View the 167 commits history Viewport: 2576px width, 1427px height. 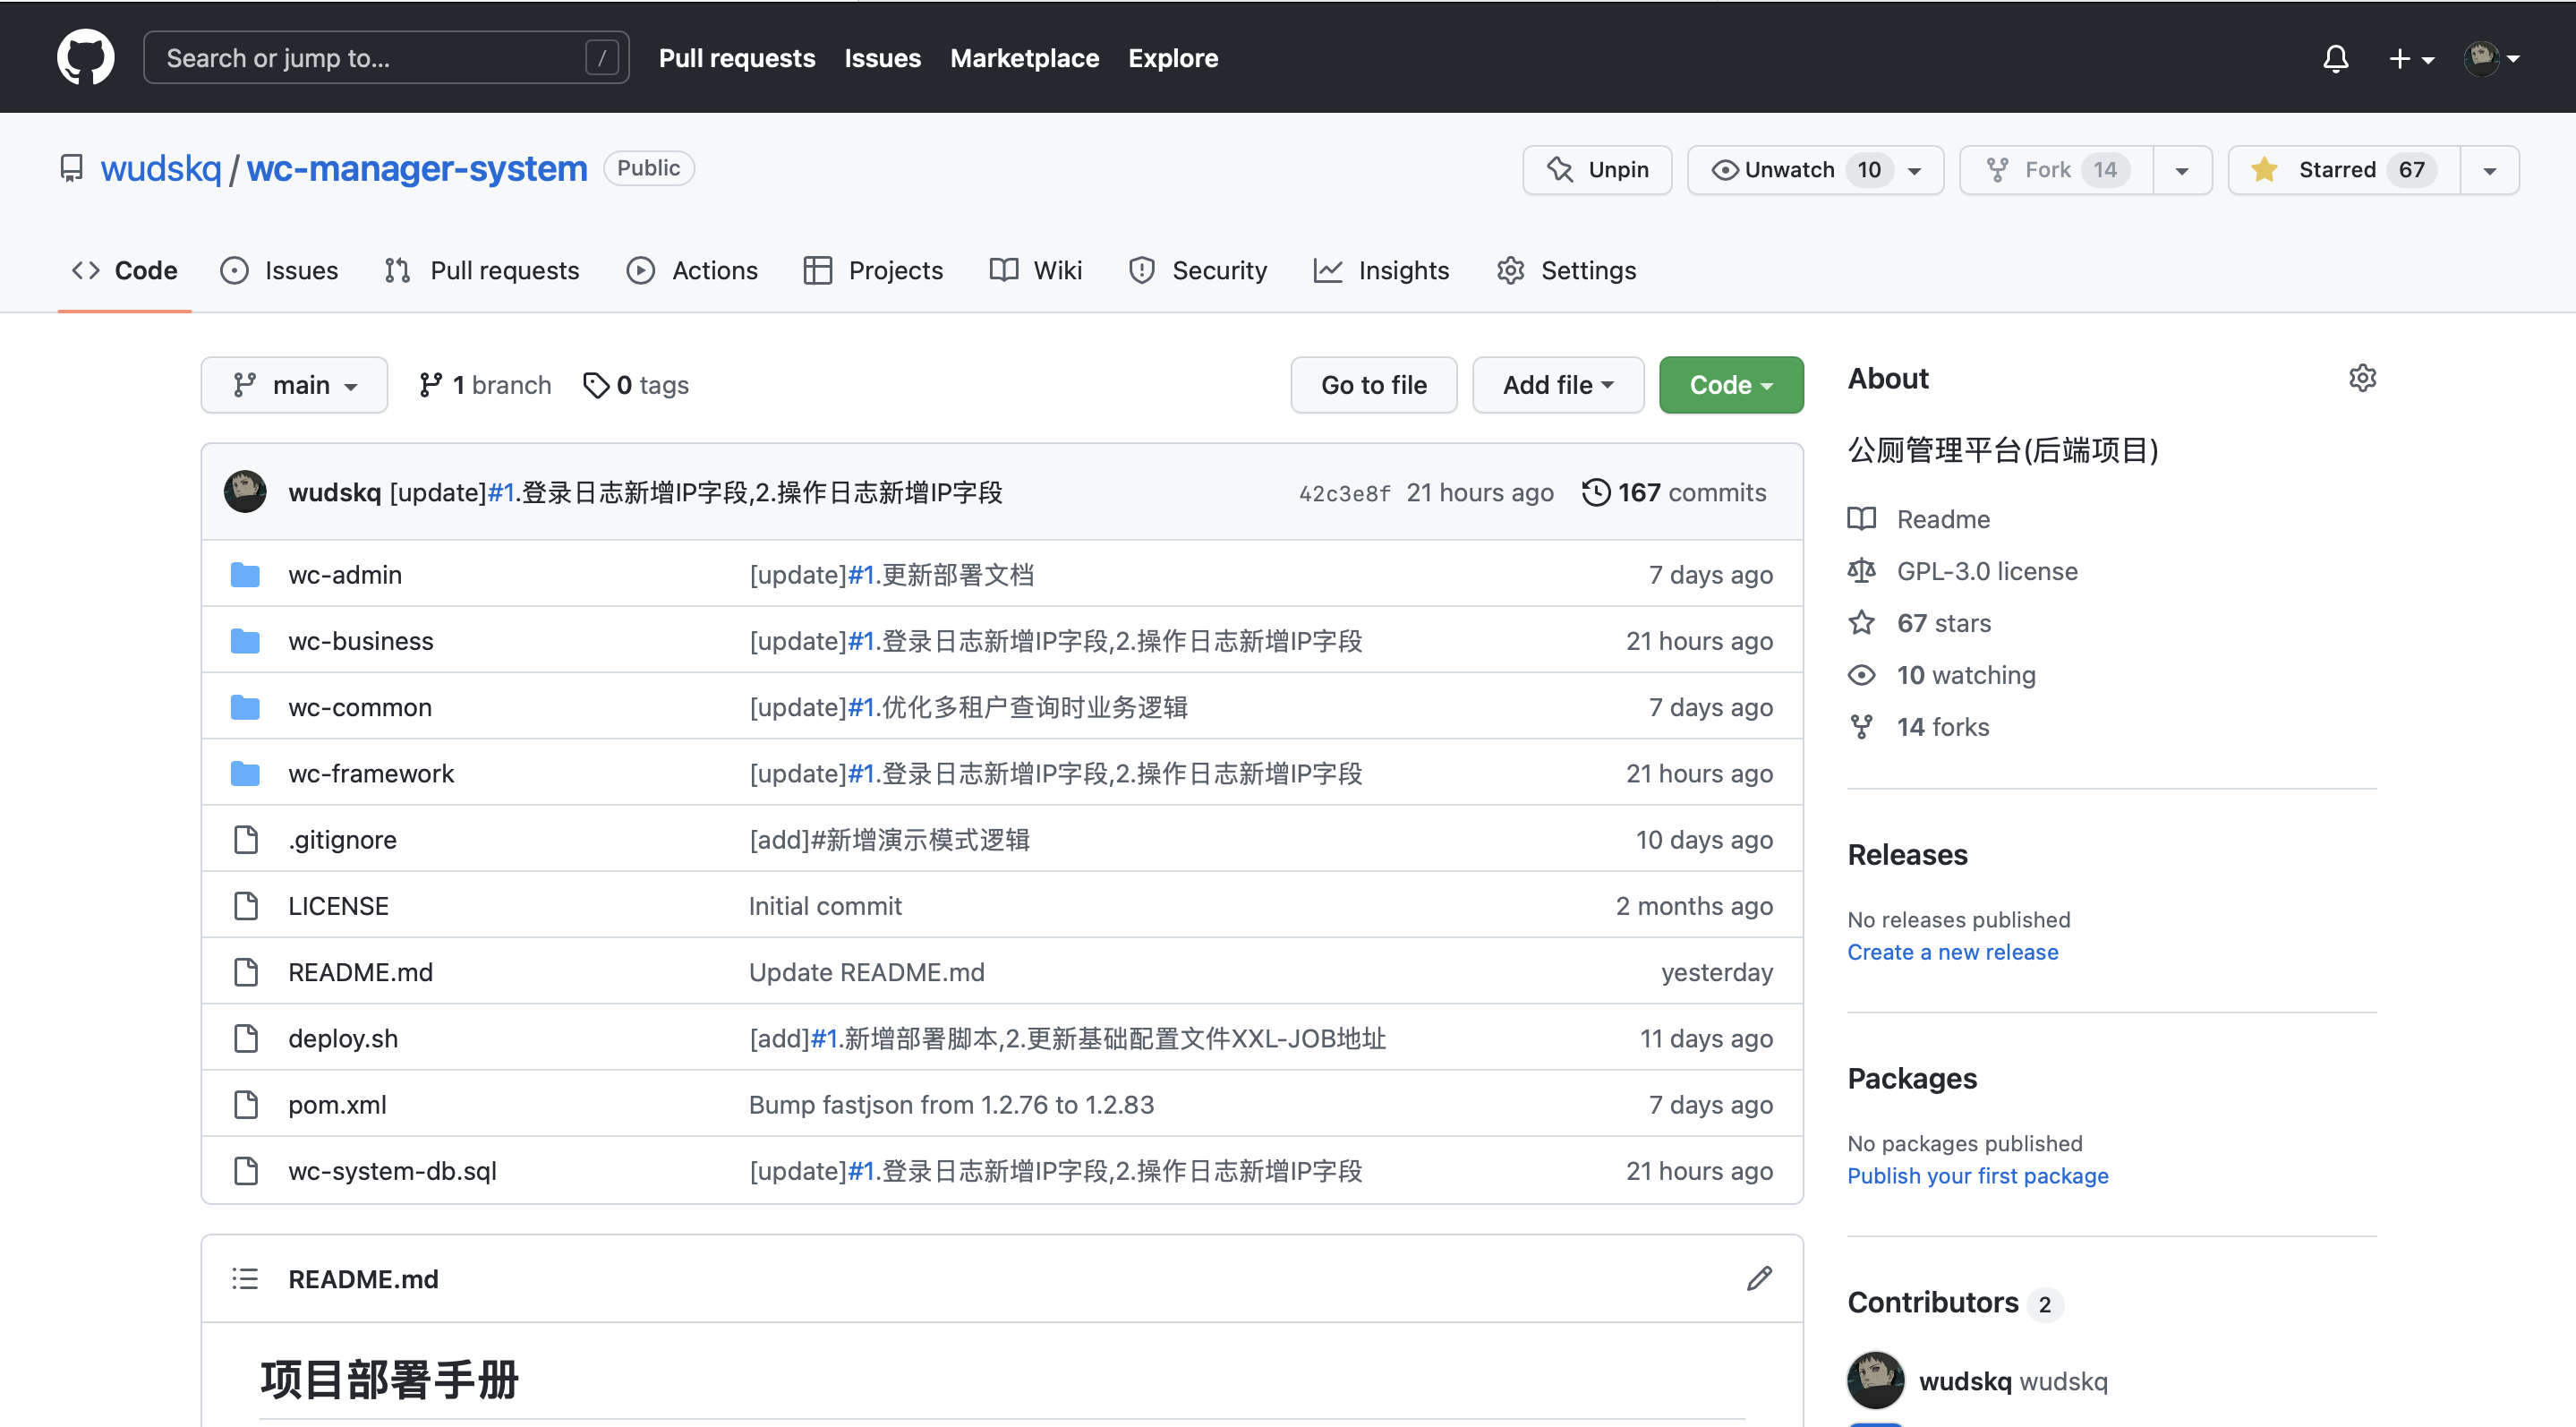1674,492
